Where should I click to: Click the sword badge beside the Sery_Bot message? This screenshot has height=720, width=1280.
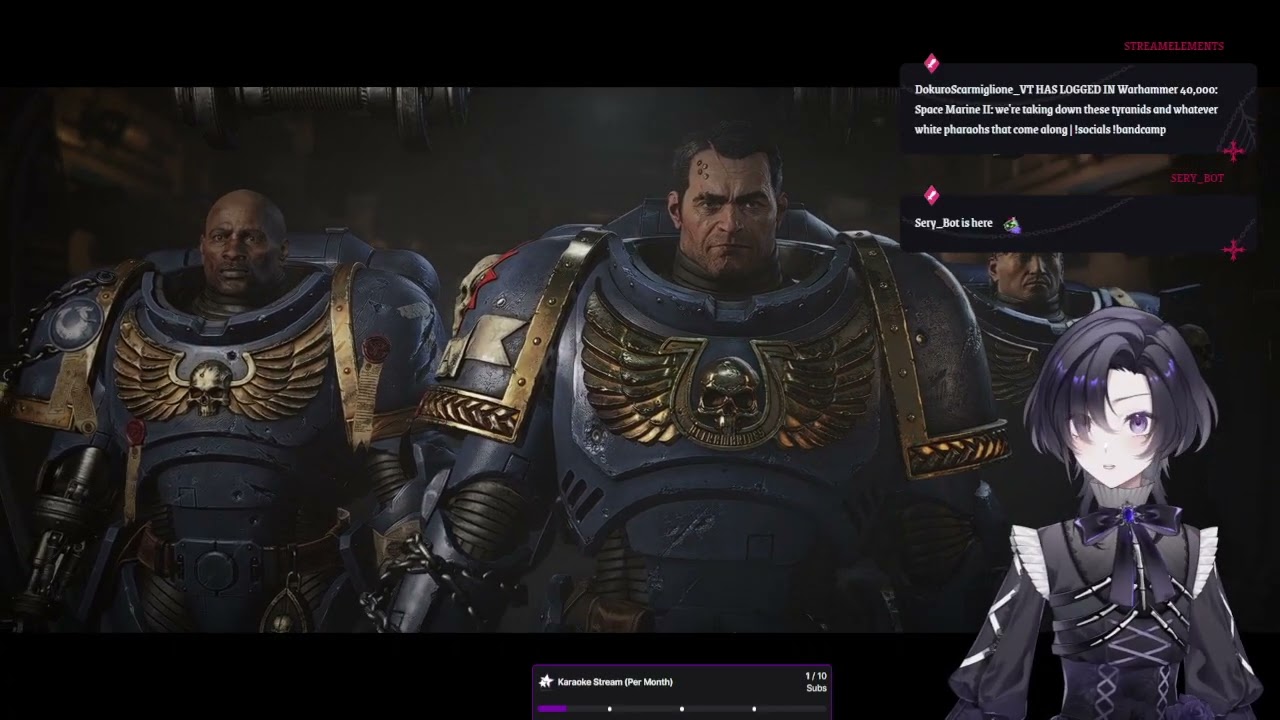(931, 195)
